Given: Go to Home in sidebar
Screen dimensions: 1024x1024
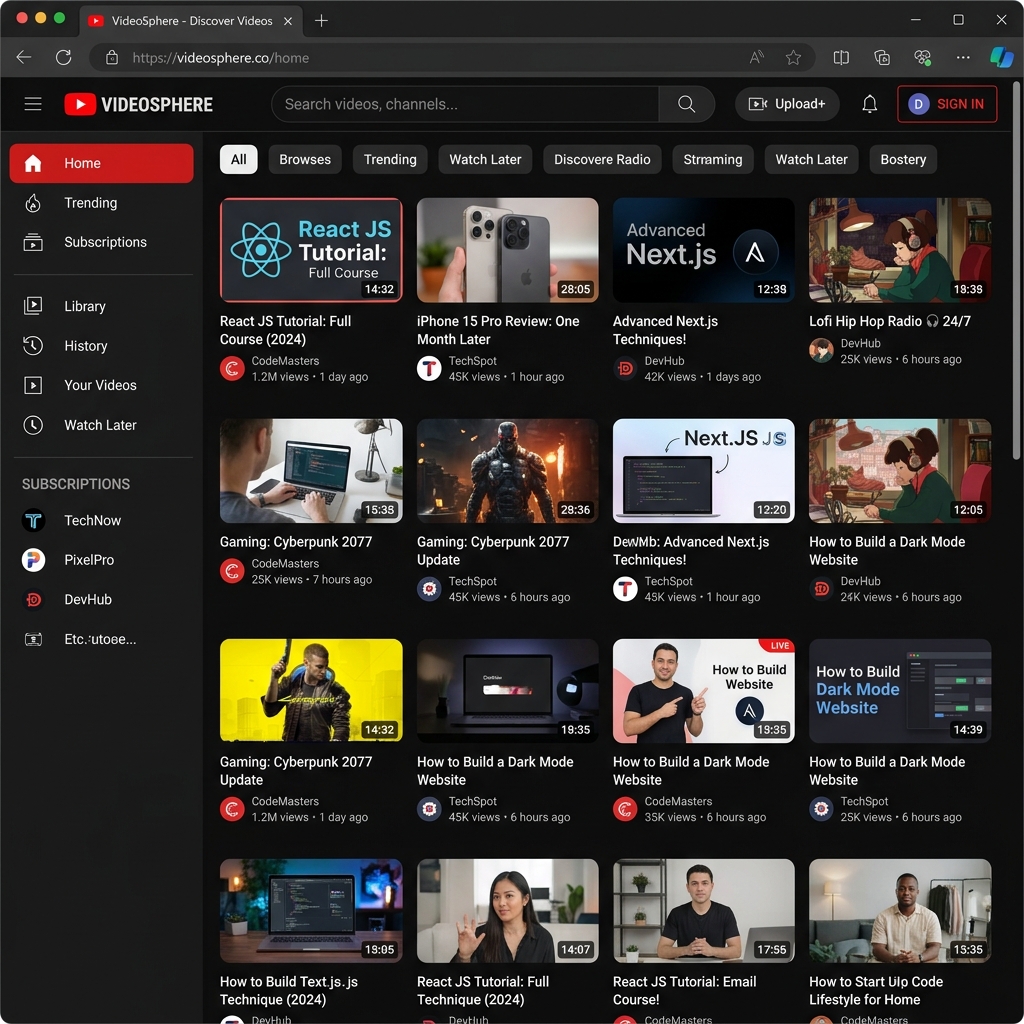Looking at the screenshot, I should tap(101, 163).
